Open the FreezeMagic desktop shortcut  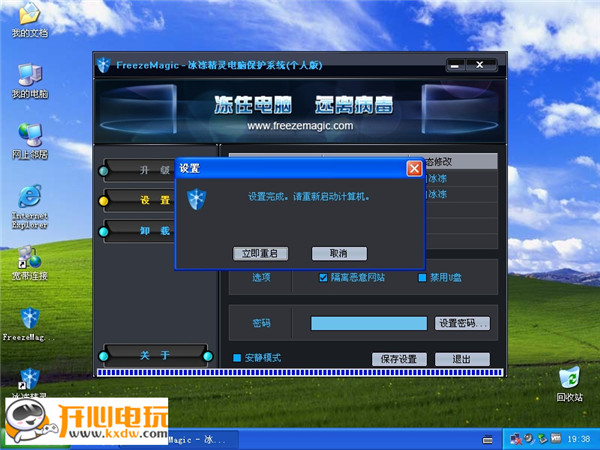click(30, 320)
